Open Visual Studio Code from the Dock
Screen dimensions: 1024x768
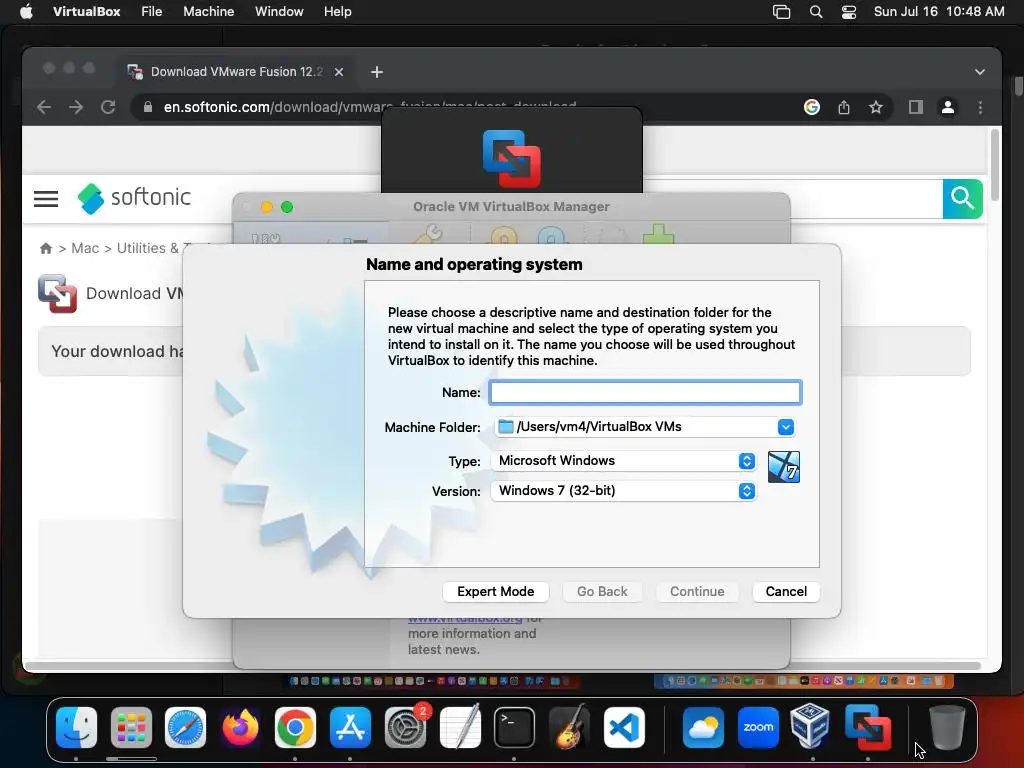624,727
